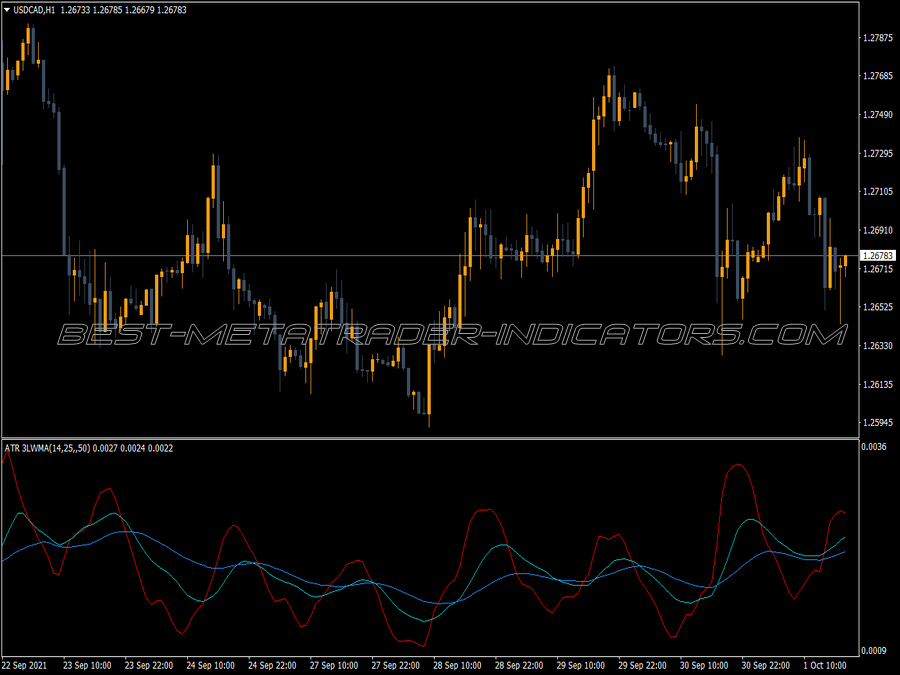Click the current price tag 1.26783

(x=878, y=255)
